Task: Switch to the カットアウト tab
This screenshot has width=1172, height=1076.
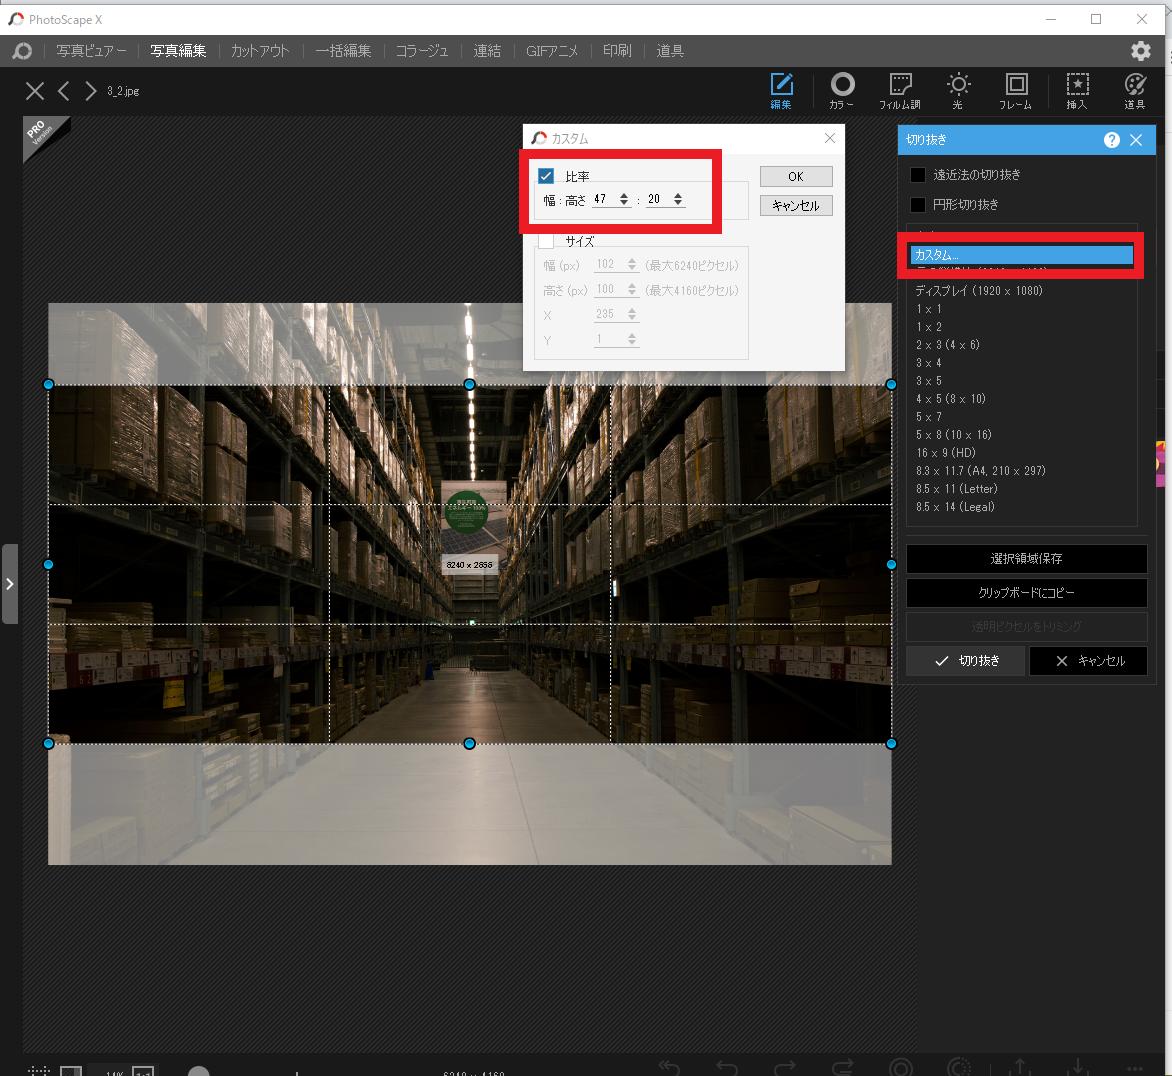Action: point(260,51)
